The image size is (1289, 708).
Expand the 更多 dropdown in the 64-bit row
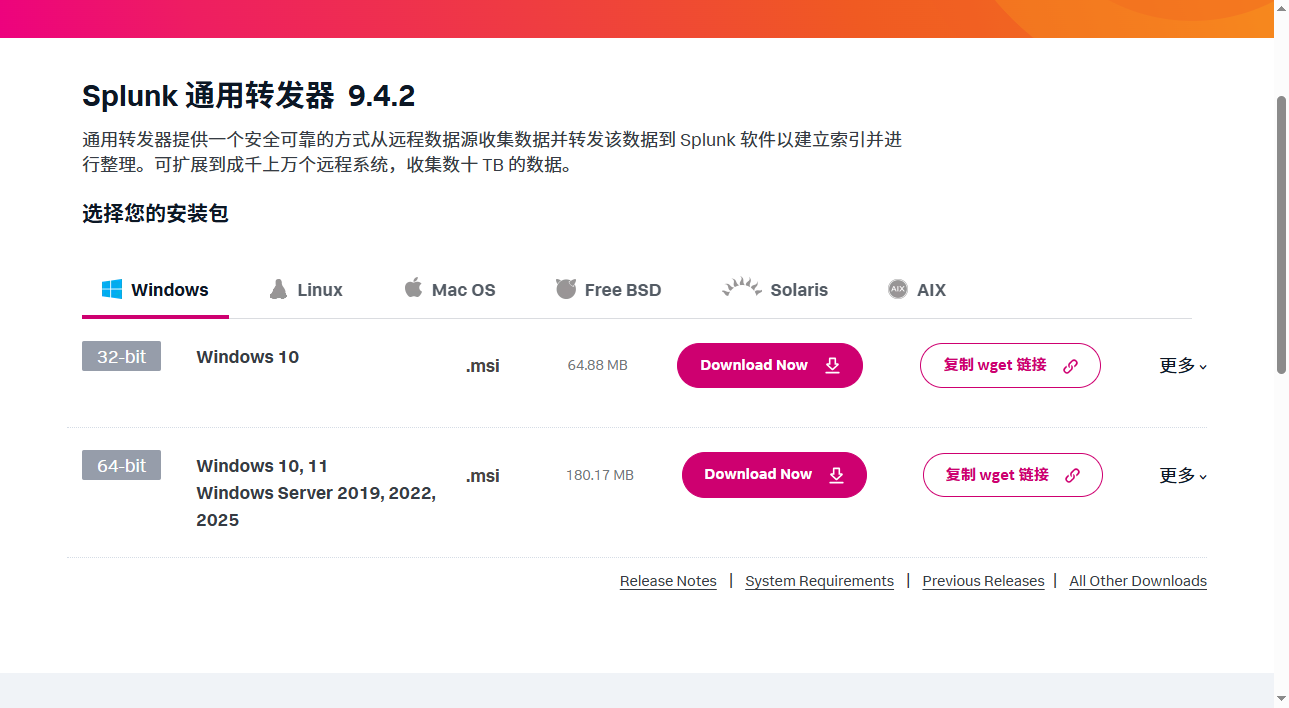coord(1182,476)
